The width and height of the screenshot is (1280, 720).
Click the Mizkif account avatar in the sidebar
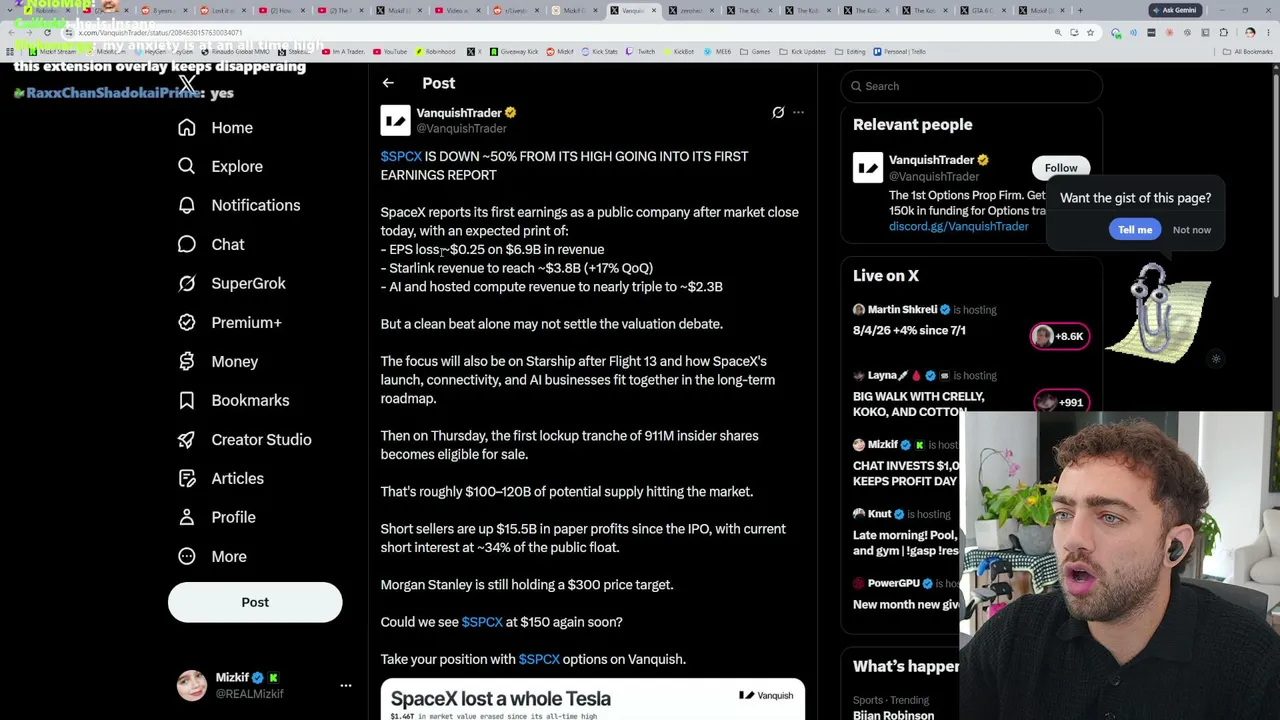[192, 685]
